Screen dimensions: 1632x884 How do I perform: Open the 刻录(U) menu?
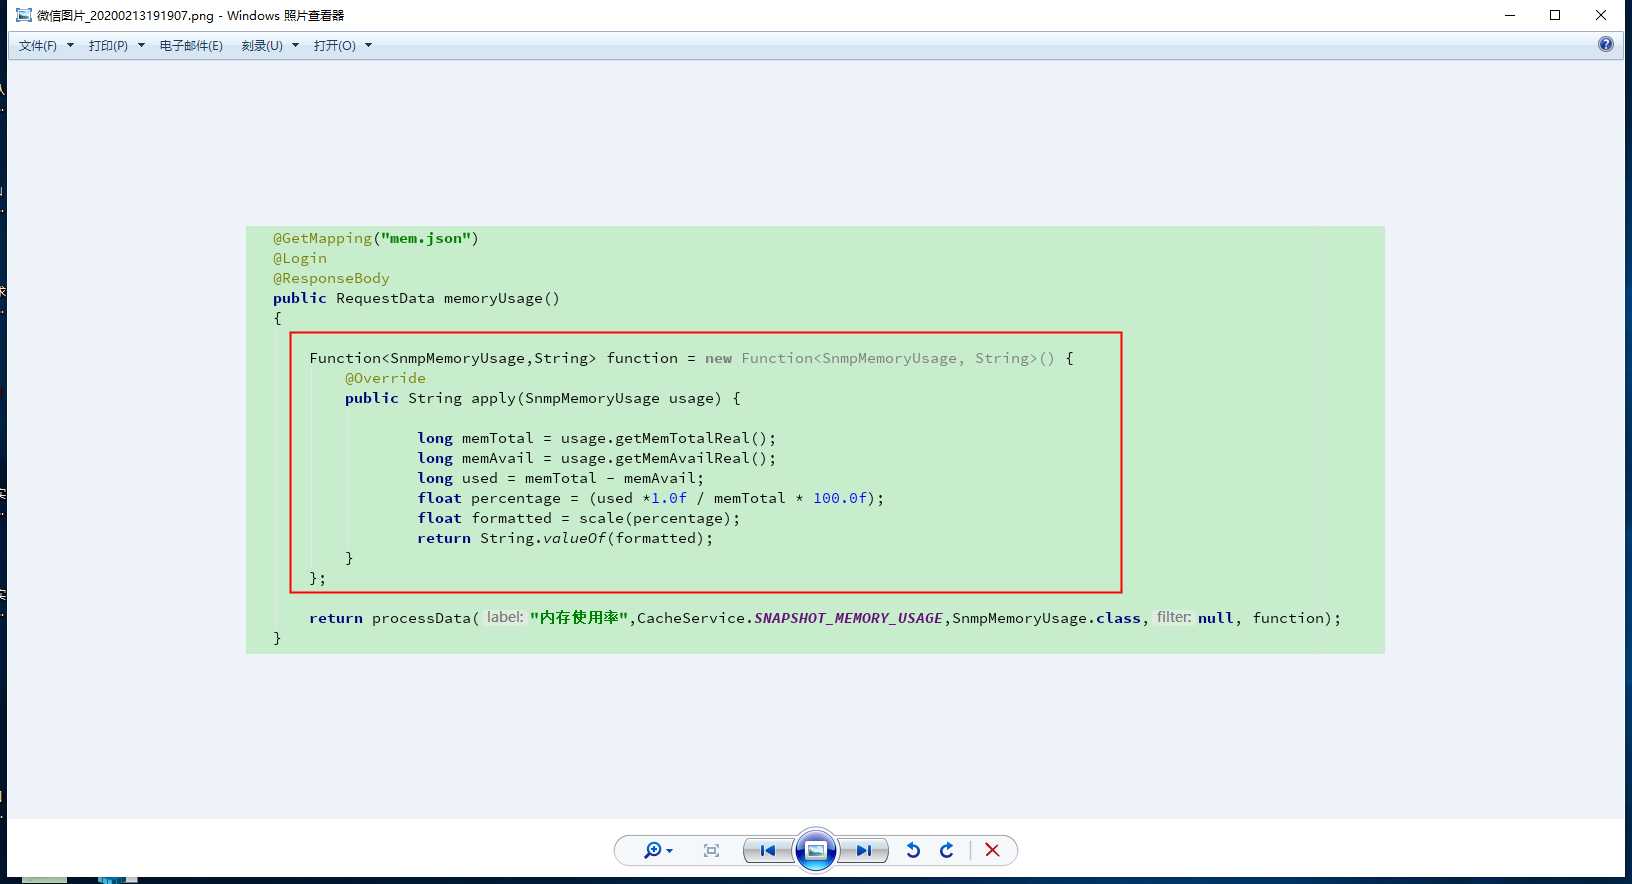click(262, 46)
